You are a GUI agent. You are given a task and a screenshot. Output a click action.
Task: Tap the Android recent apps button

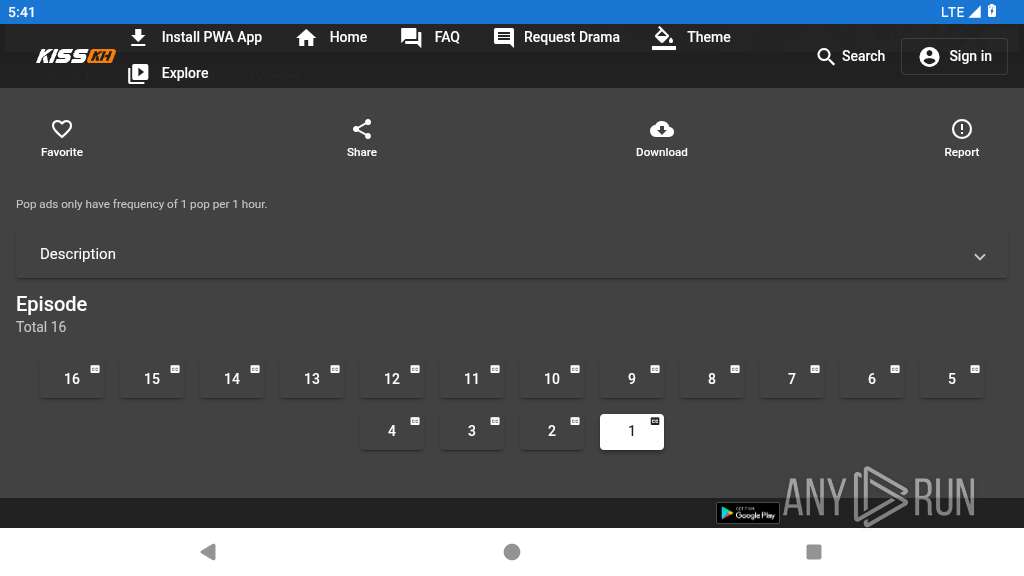point(814,552)
